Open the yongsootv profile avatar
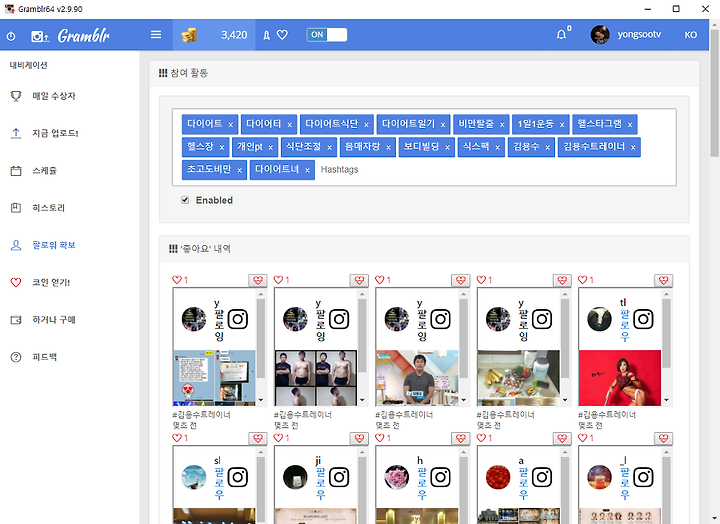This screenshot has height=524, width=720. [600, 35]
